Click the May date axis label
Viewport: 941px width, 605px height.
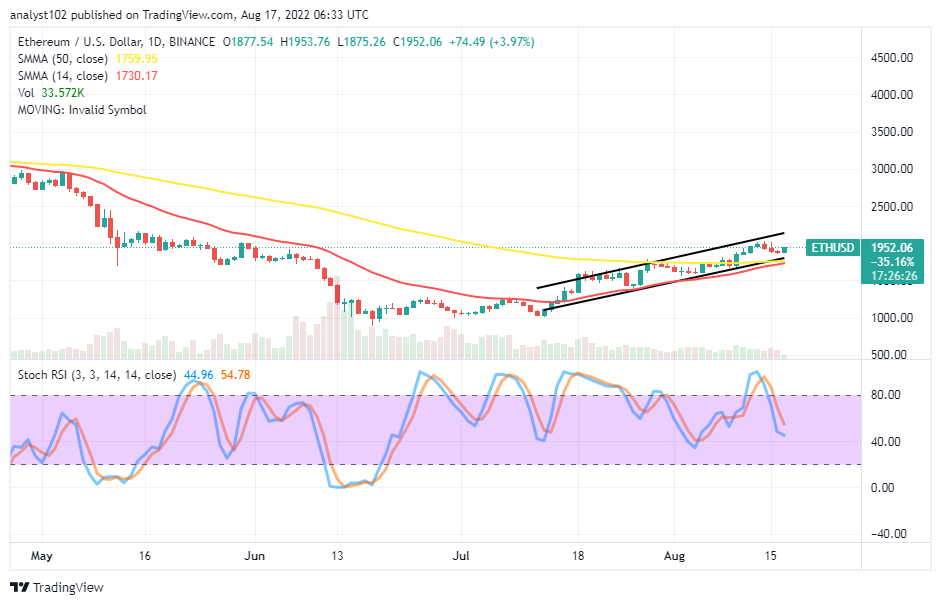click(x=41, y=556)
